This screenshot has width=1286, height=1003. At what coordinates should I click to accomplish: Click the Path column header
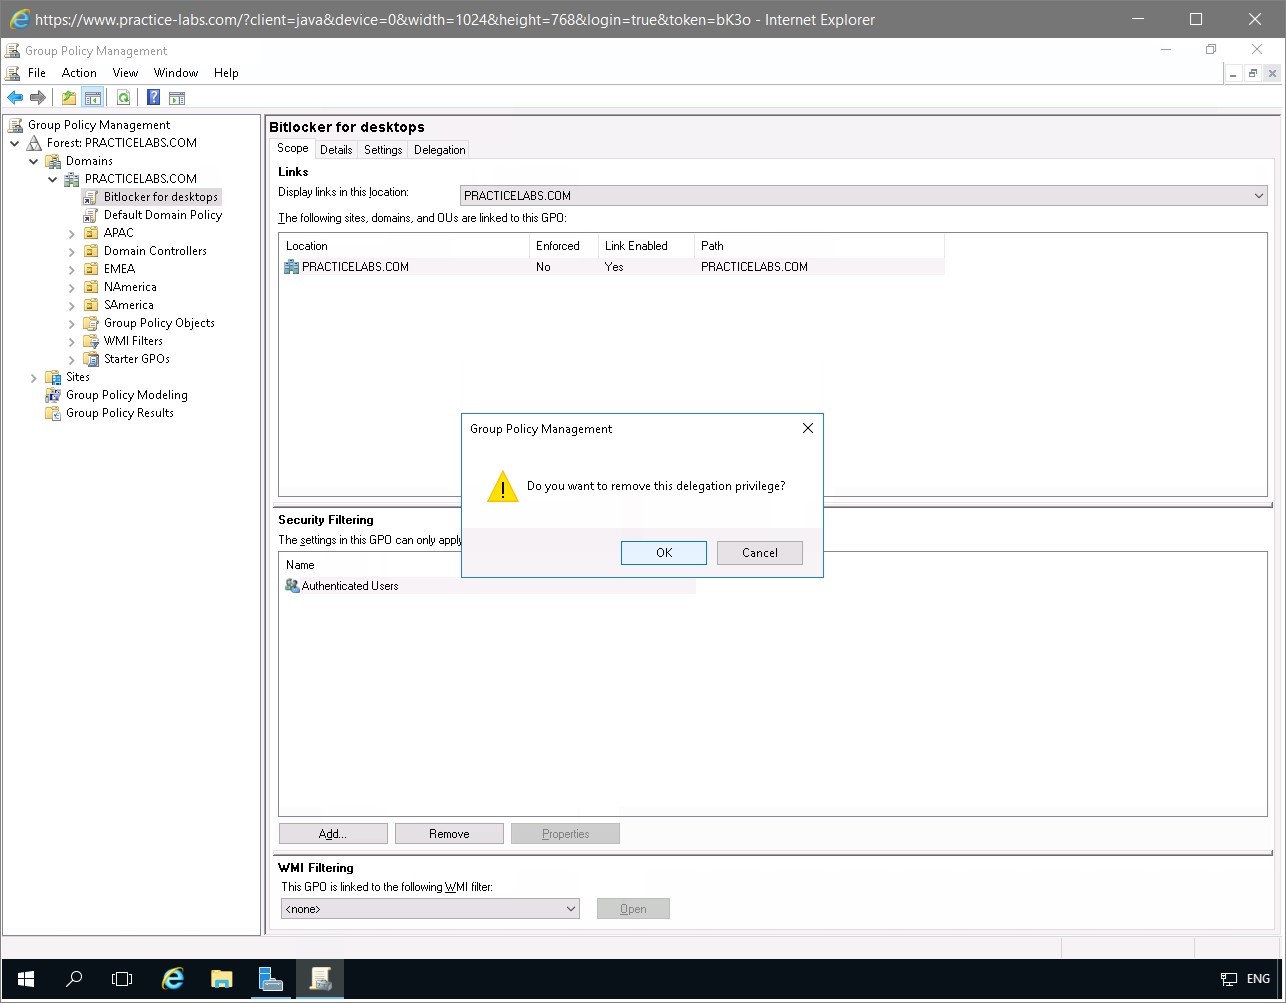tap(819, 246)
